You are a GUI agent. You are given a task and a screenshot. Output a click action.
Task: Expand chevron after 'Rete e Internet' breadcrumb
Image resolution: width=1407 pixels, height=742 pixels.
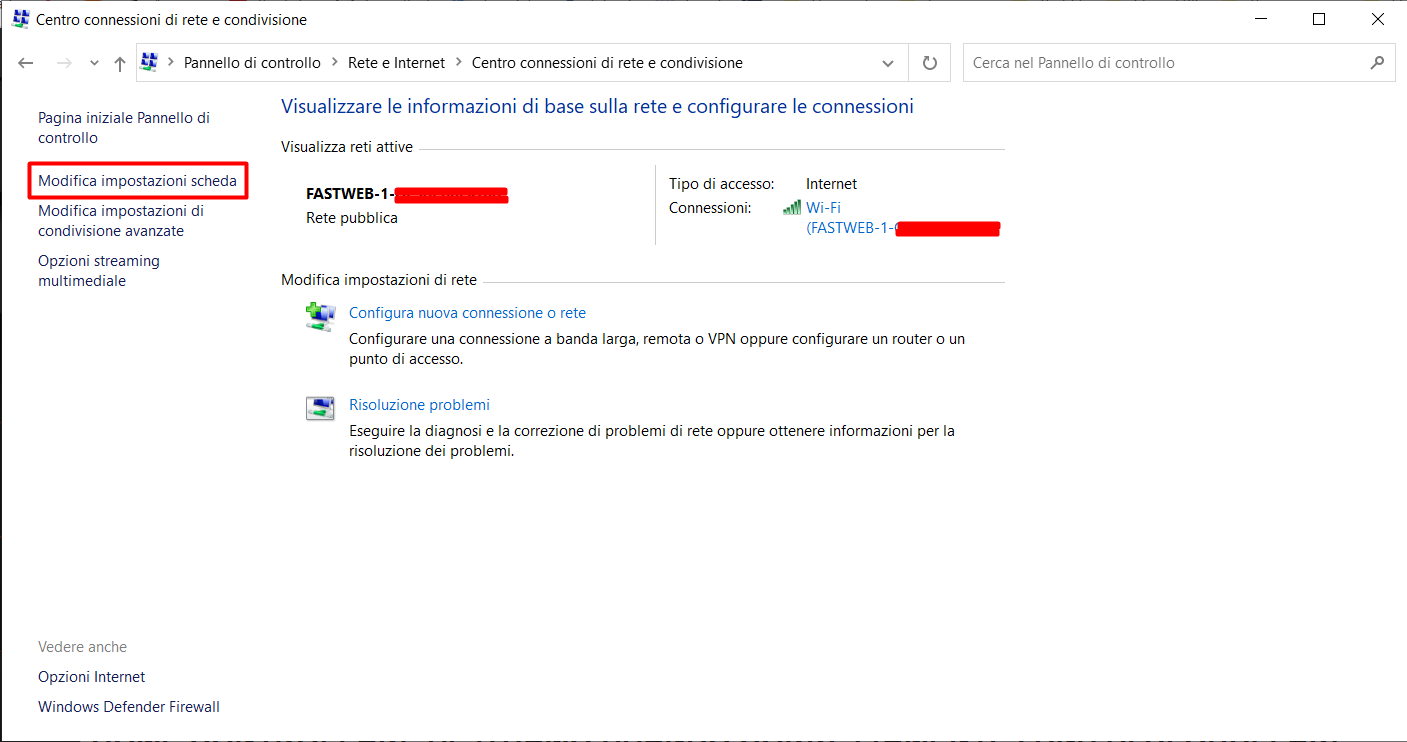[x=459, y=63]
